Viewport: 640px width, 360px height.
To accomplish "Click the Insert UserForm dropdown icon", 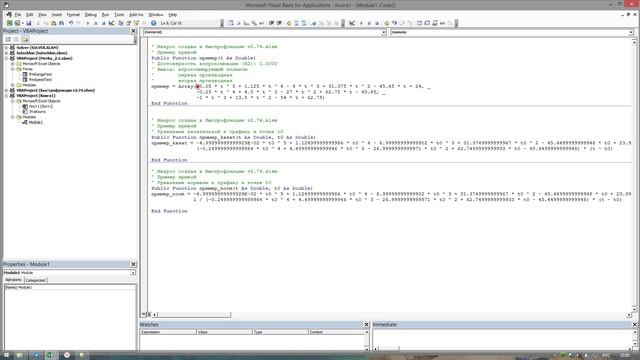I will [x=22, y=23].
